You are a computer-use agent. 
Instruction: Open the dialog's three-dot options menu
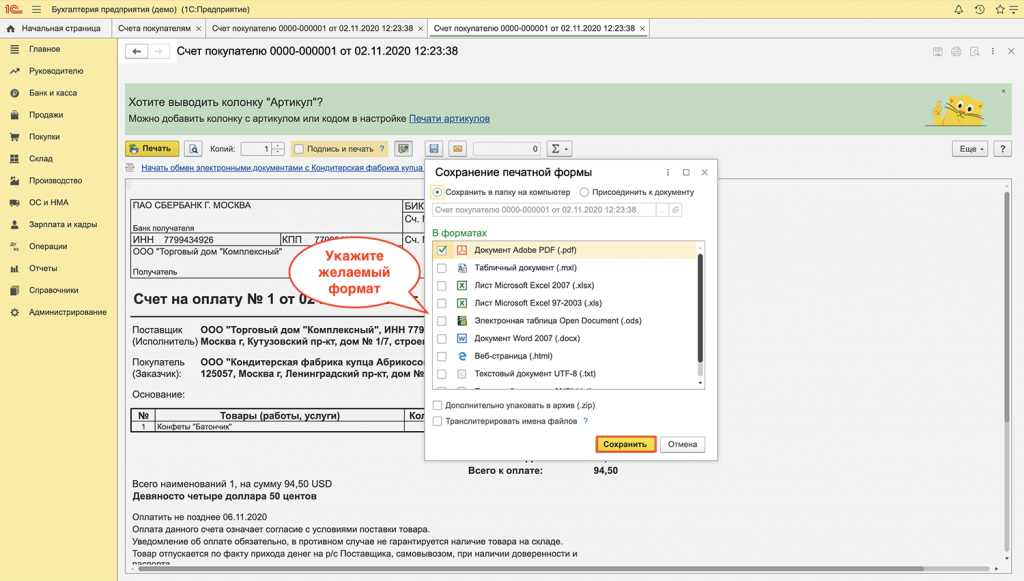(667, 172)
